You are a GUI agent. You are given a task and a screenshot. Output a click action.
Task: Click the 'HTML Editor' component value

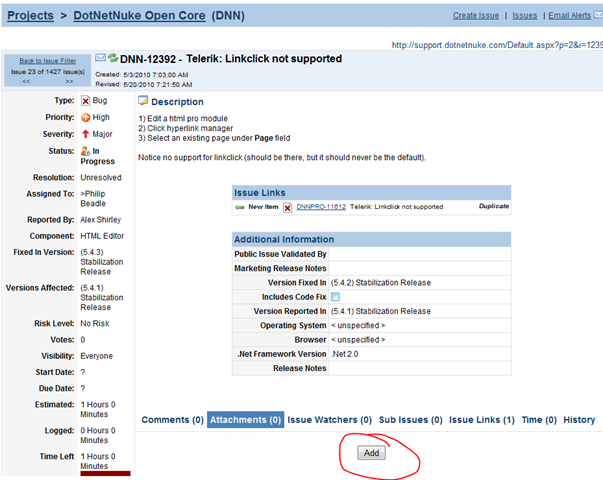pyautogui.click(x=102, y=236)
